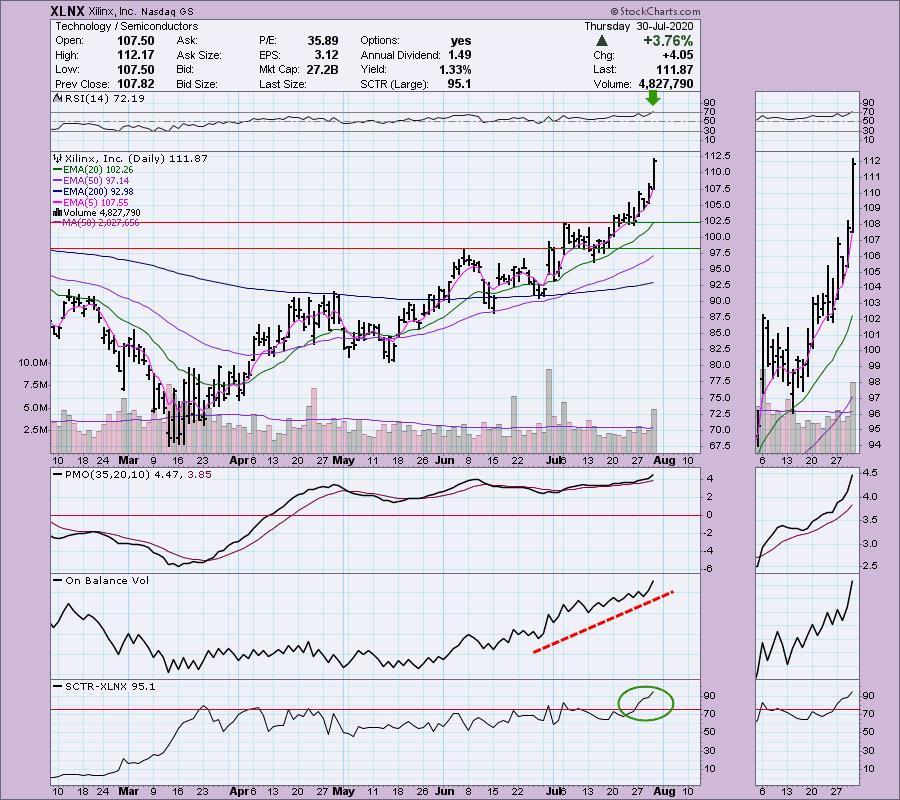
Task: Click the SCTR-XLNX 95.1 panel label
Action: 110,686
